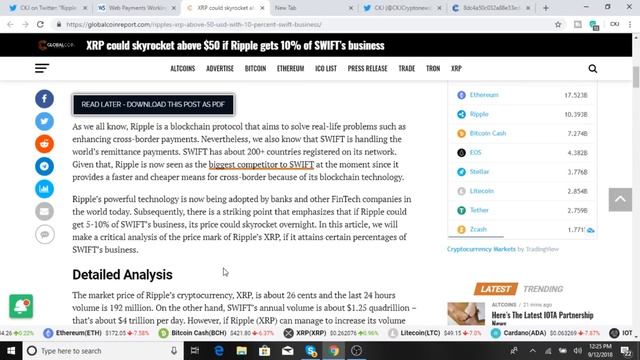
Task: Click the EOS coin icon in market widget
Action: tap(461, 153)
